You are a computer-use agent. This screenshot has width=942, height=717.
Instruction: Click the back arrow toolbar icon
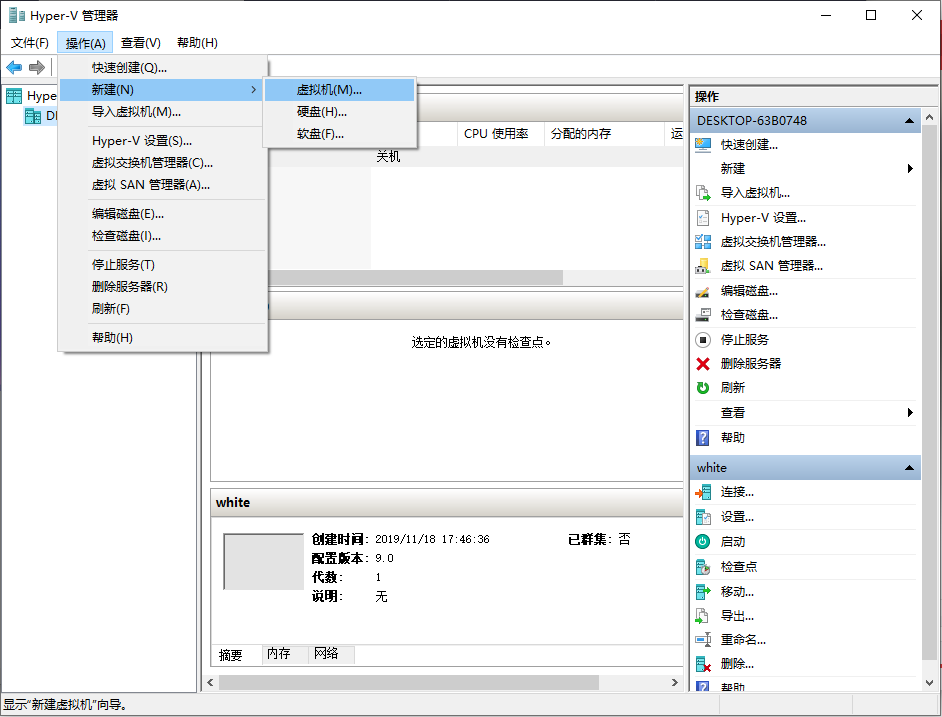[x=14, y=67]
